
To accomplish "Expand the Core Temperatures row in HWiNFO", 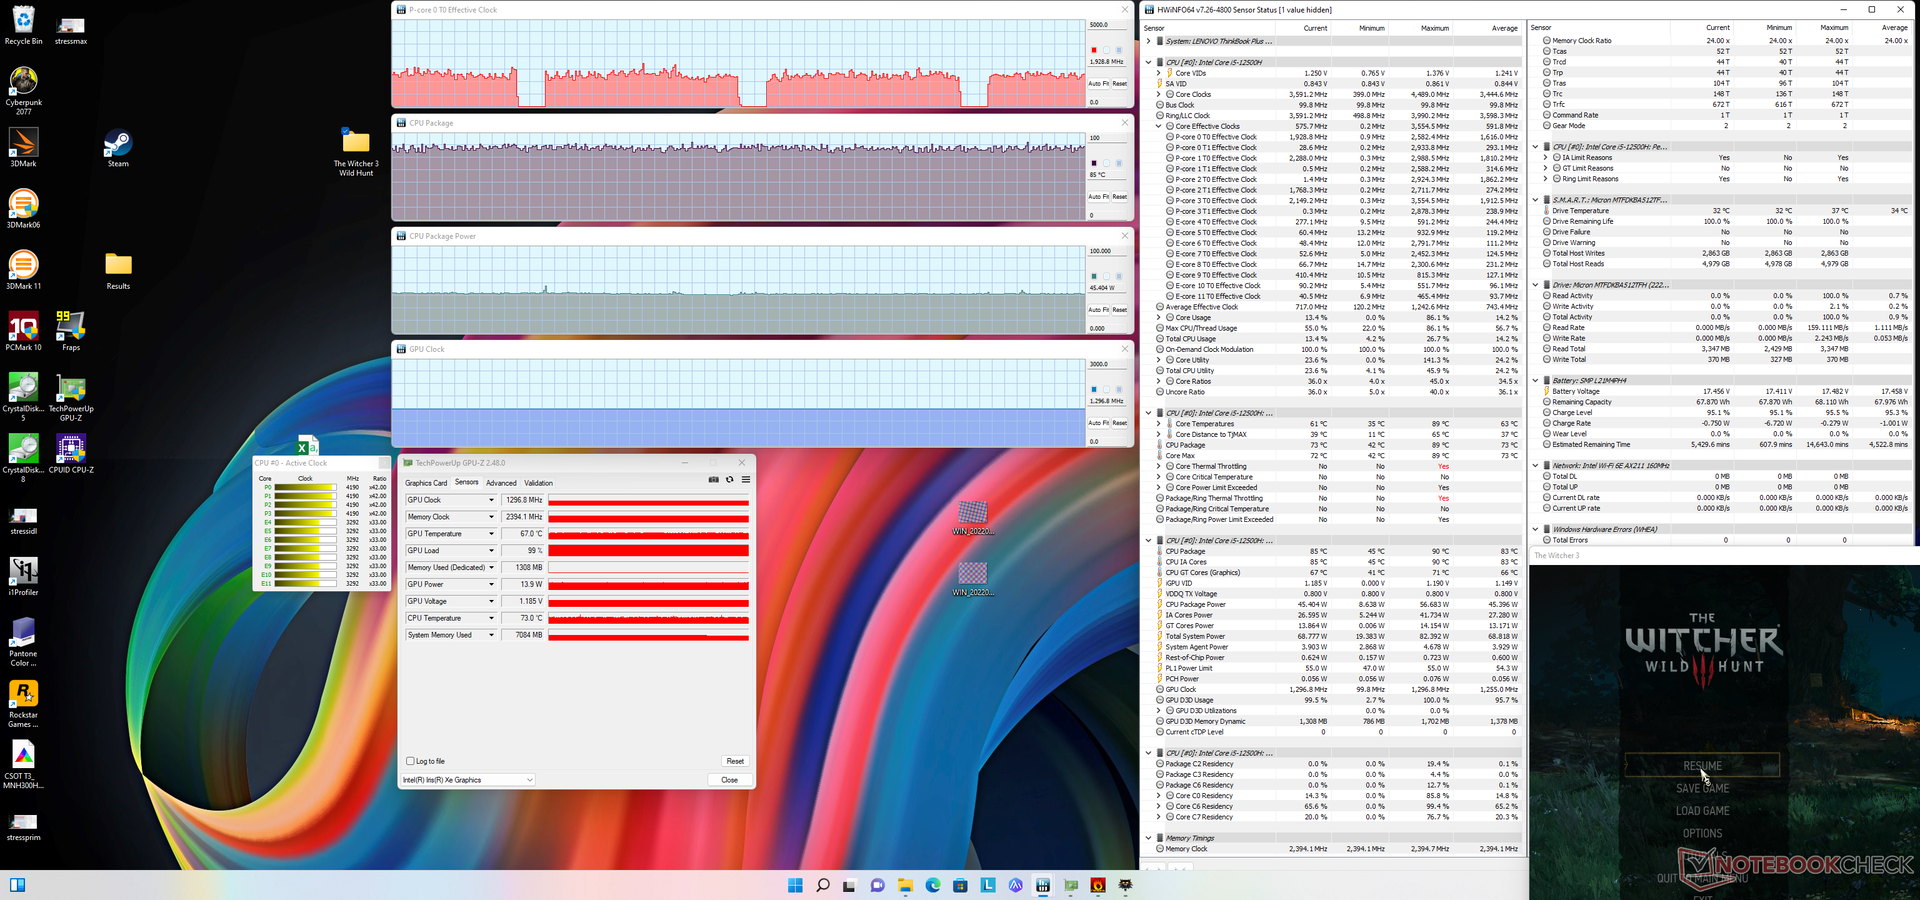I will click(x=1159, y=424).
